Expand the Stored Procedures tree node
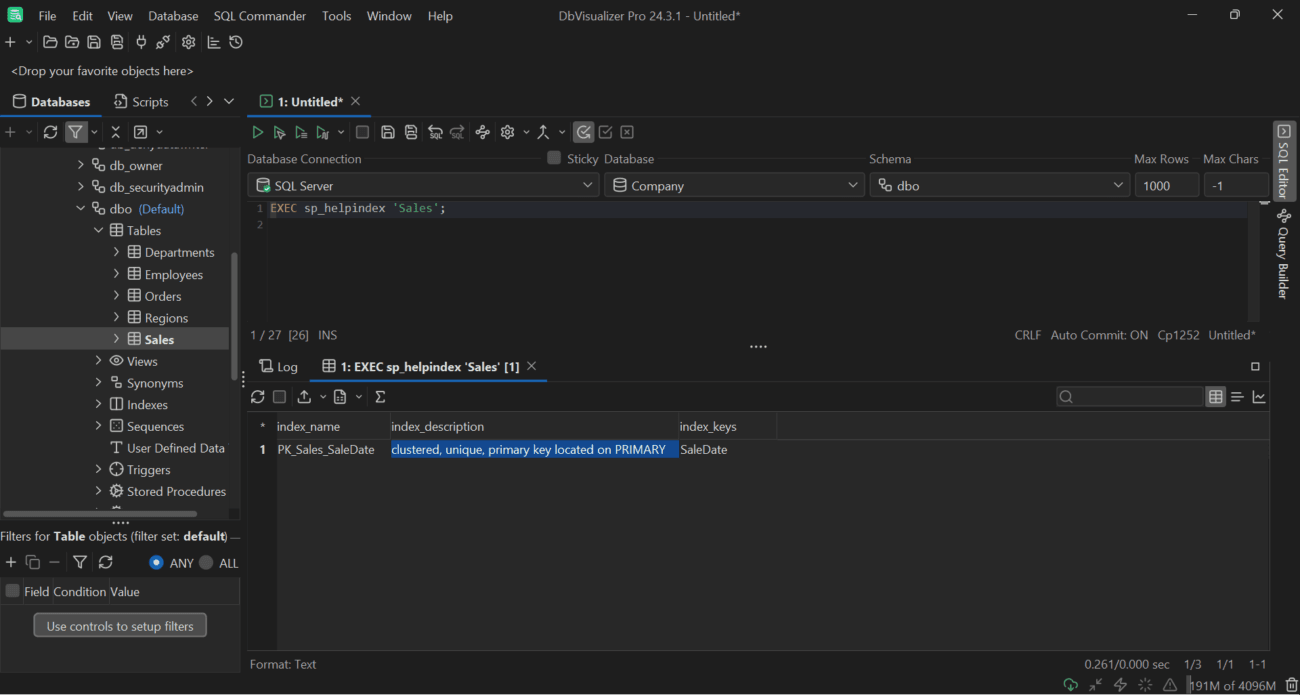The height and width of the screenshot is (695, 1300). (x=99, y=490)
